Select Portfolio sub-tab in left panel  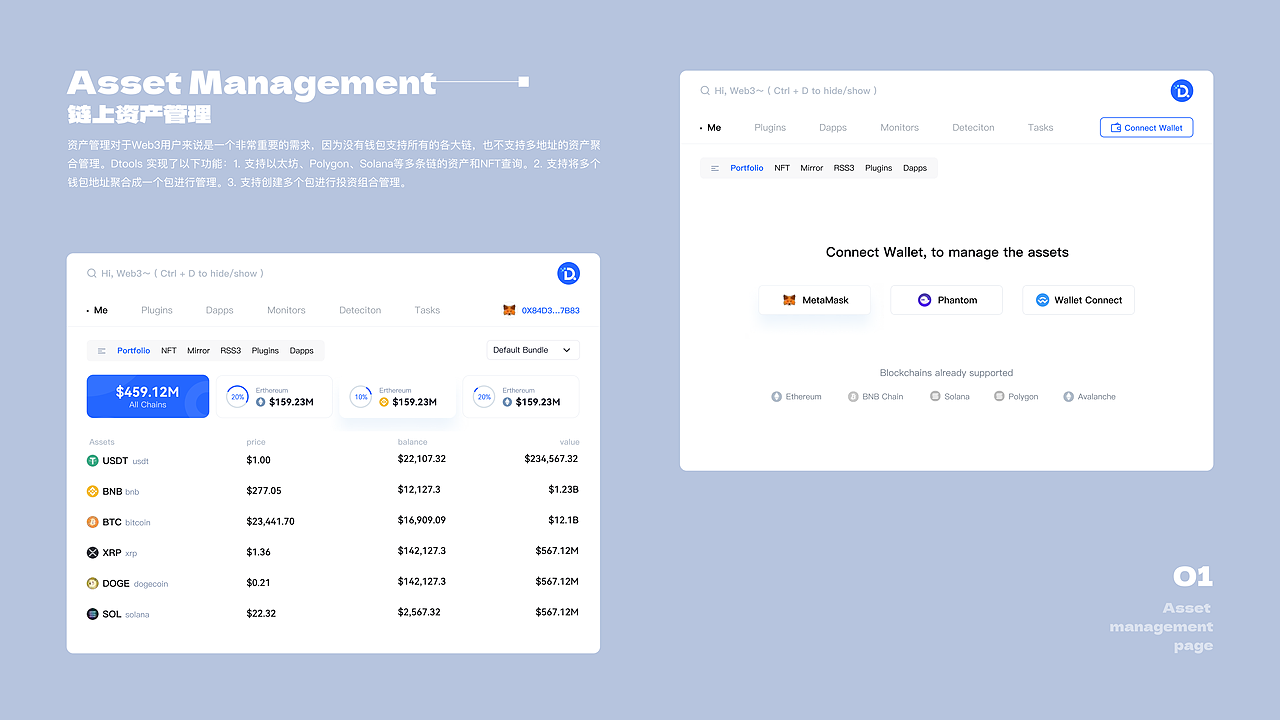pos(134,351)
